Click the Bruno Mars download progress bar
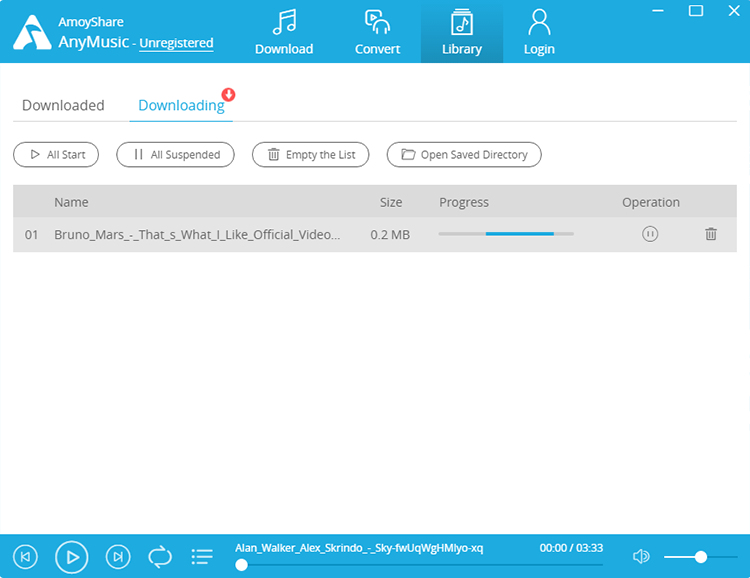This screenshot has width=750, height=578. [506, 234]
